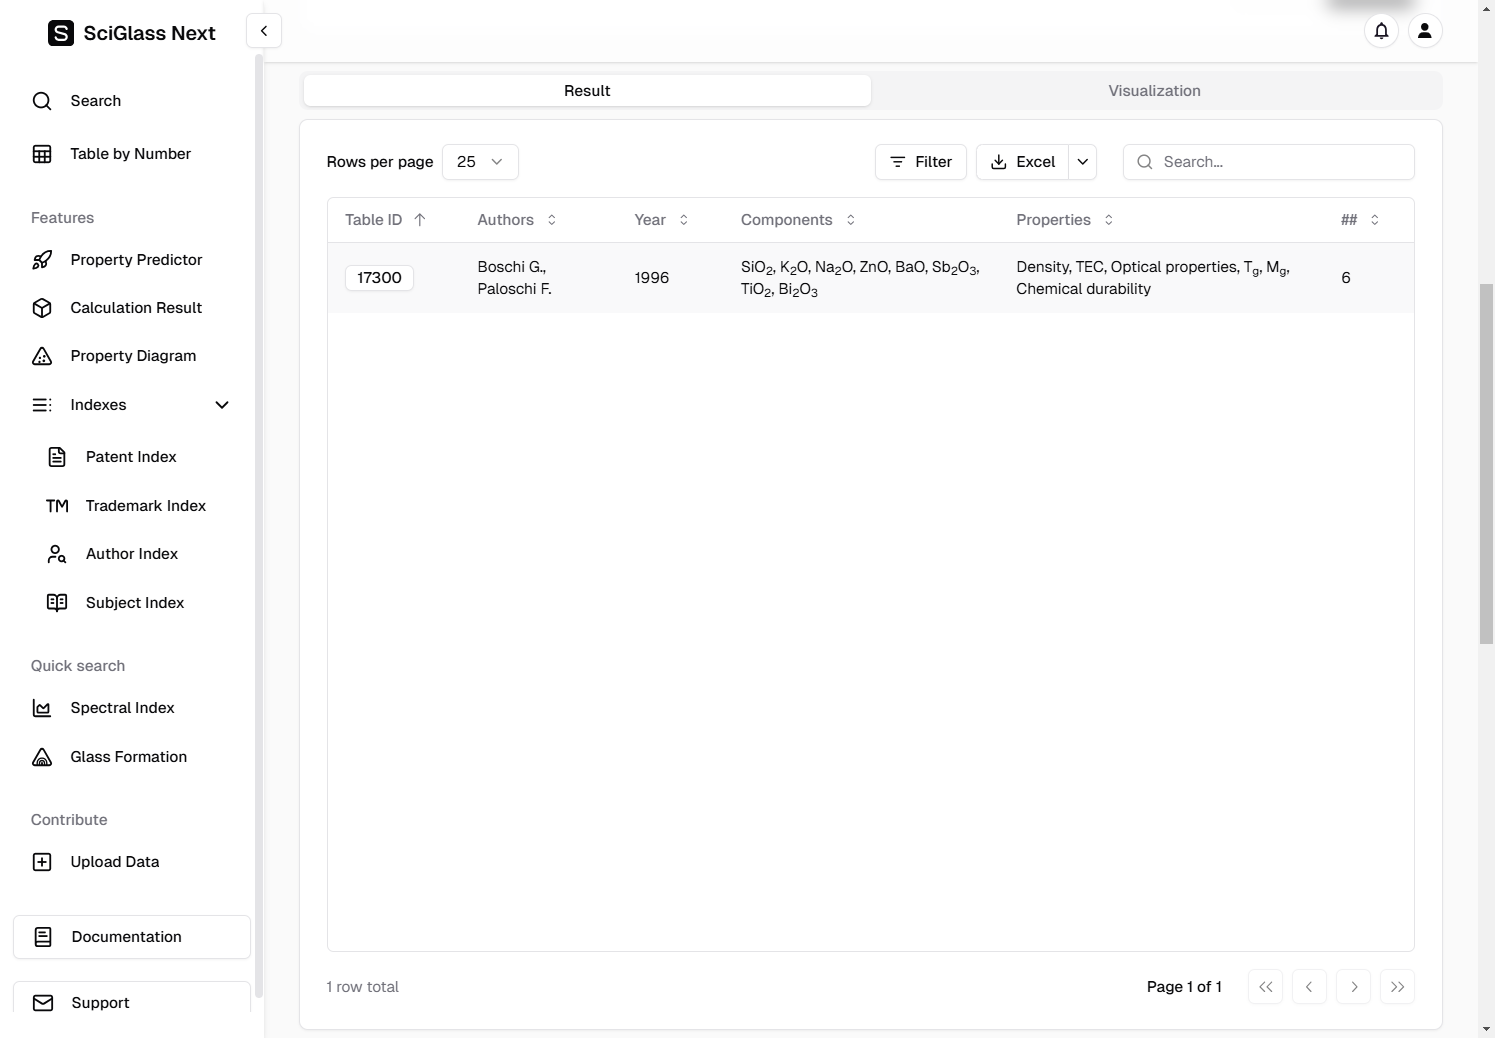This screenshot has width=1495, height=1038.
Task: Click the table Search input field
Action: [1280, 162]
